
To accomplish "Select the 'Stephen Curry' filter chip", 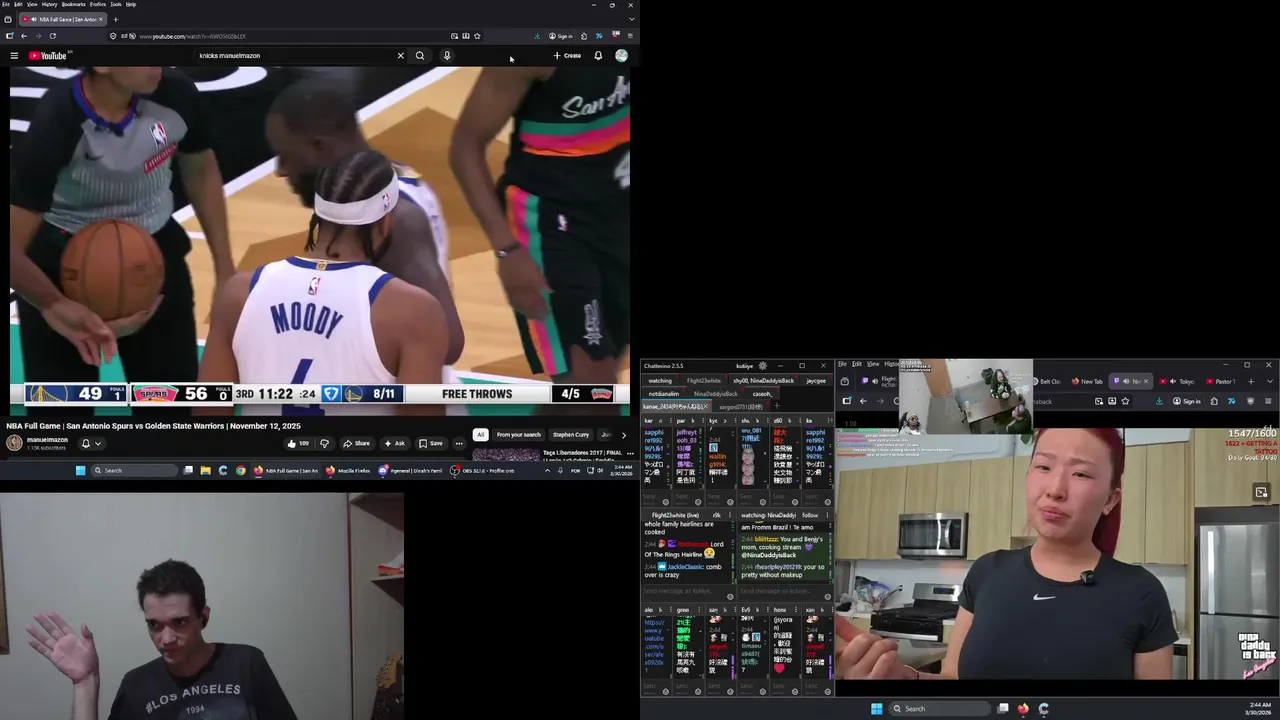I will [571, 435].
